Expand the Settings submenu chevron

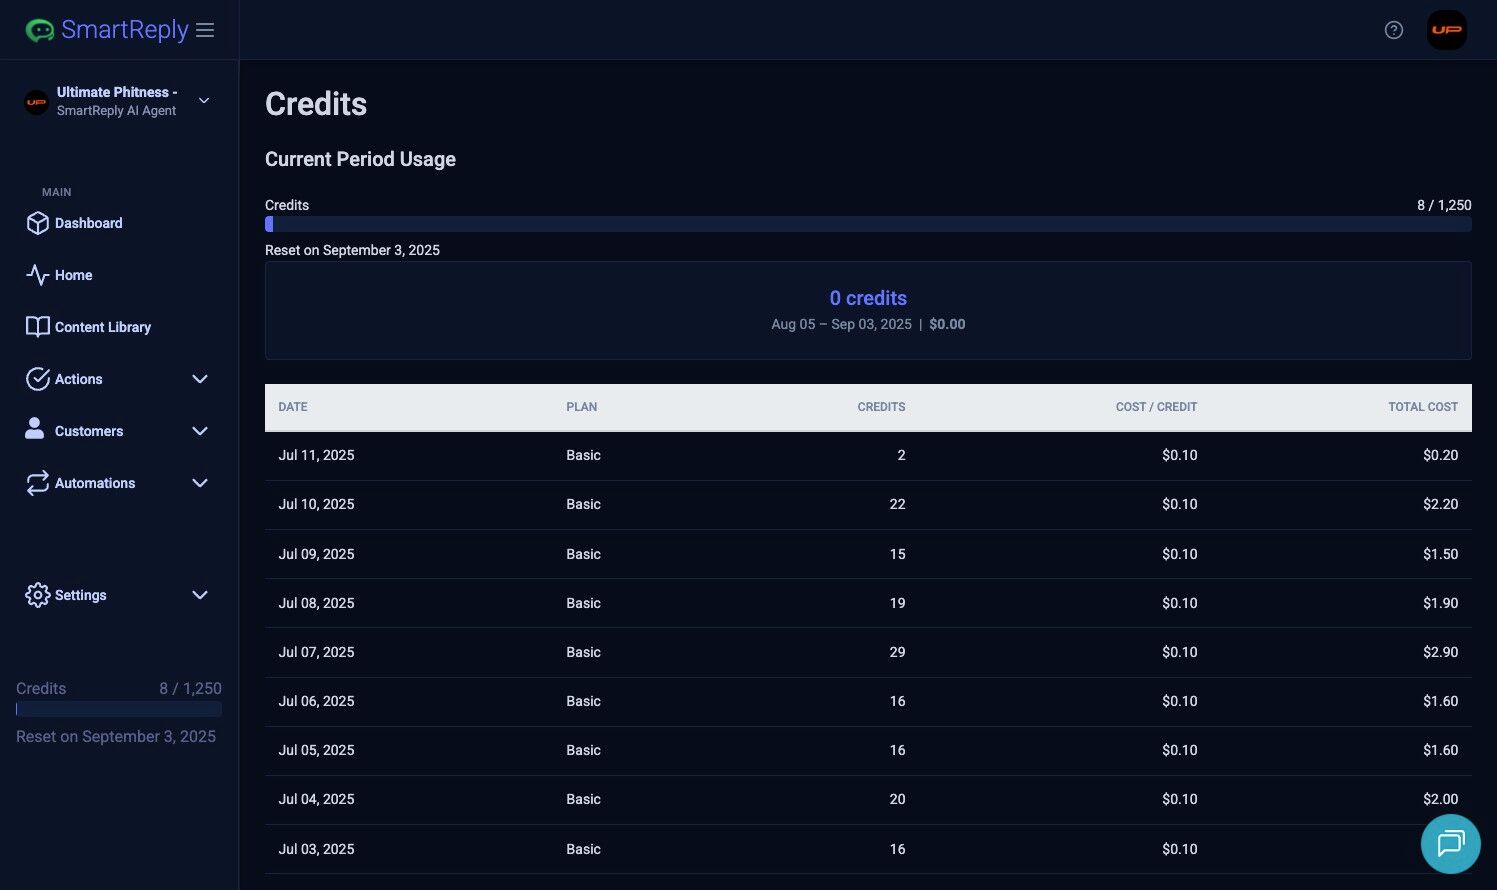click(x=200, y=595)
